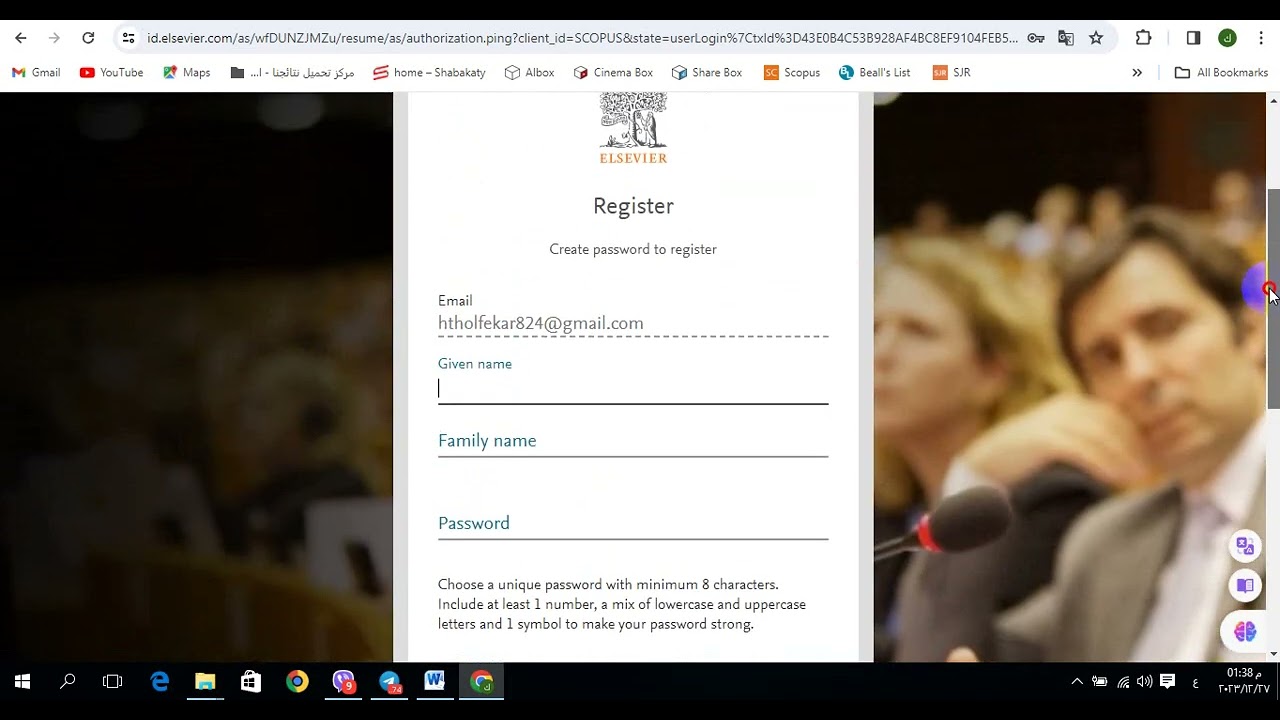This screenshot has height=720, width=1280.
Task: Open the taskbar clock and date
Action: point(1243,681)
